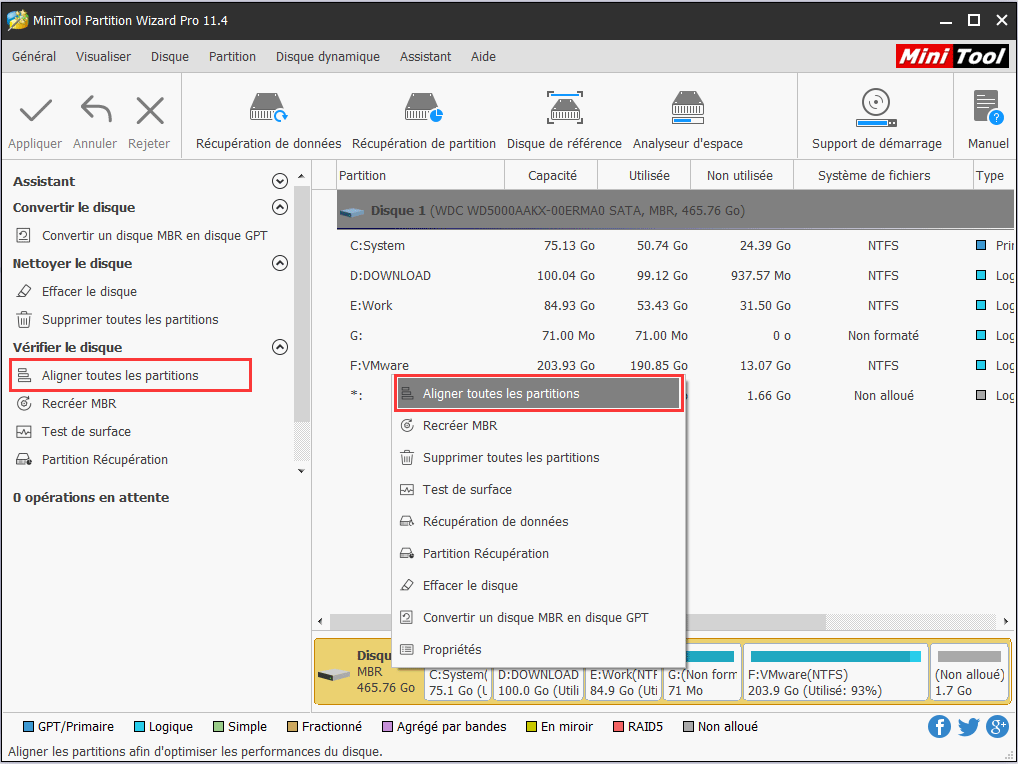Open the Facebook share icon
The height and width of the screenshot is (764, 1018).
pos(939,726)
